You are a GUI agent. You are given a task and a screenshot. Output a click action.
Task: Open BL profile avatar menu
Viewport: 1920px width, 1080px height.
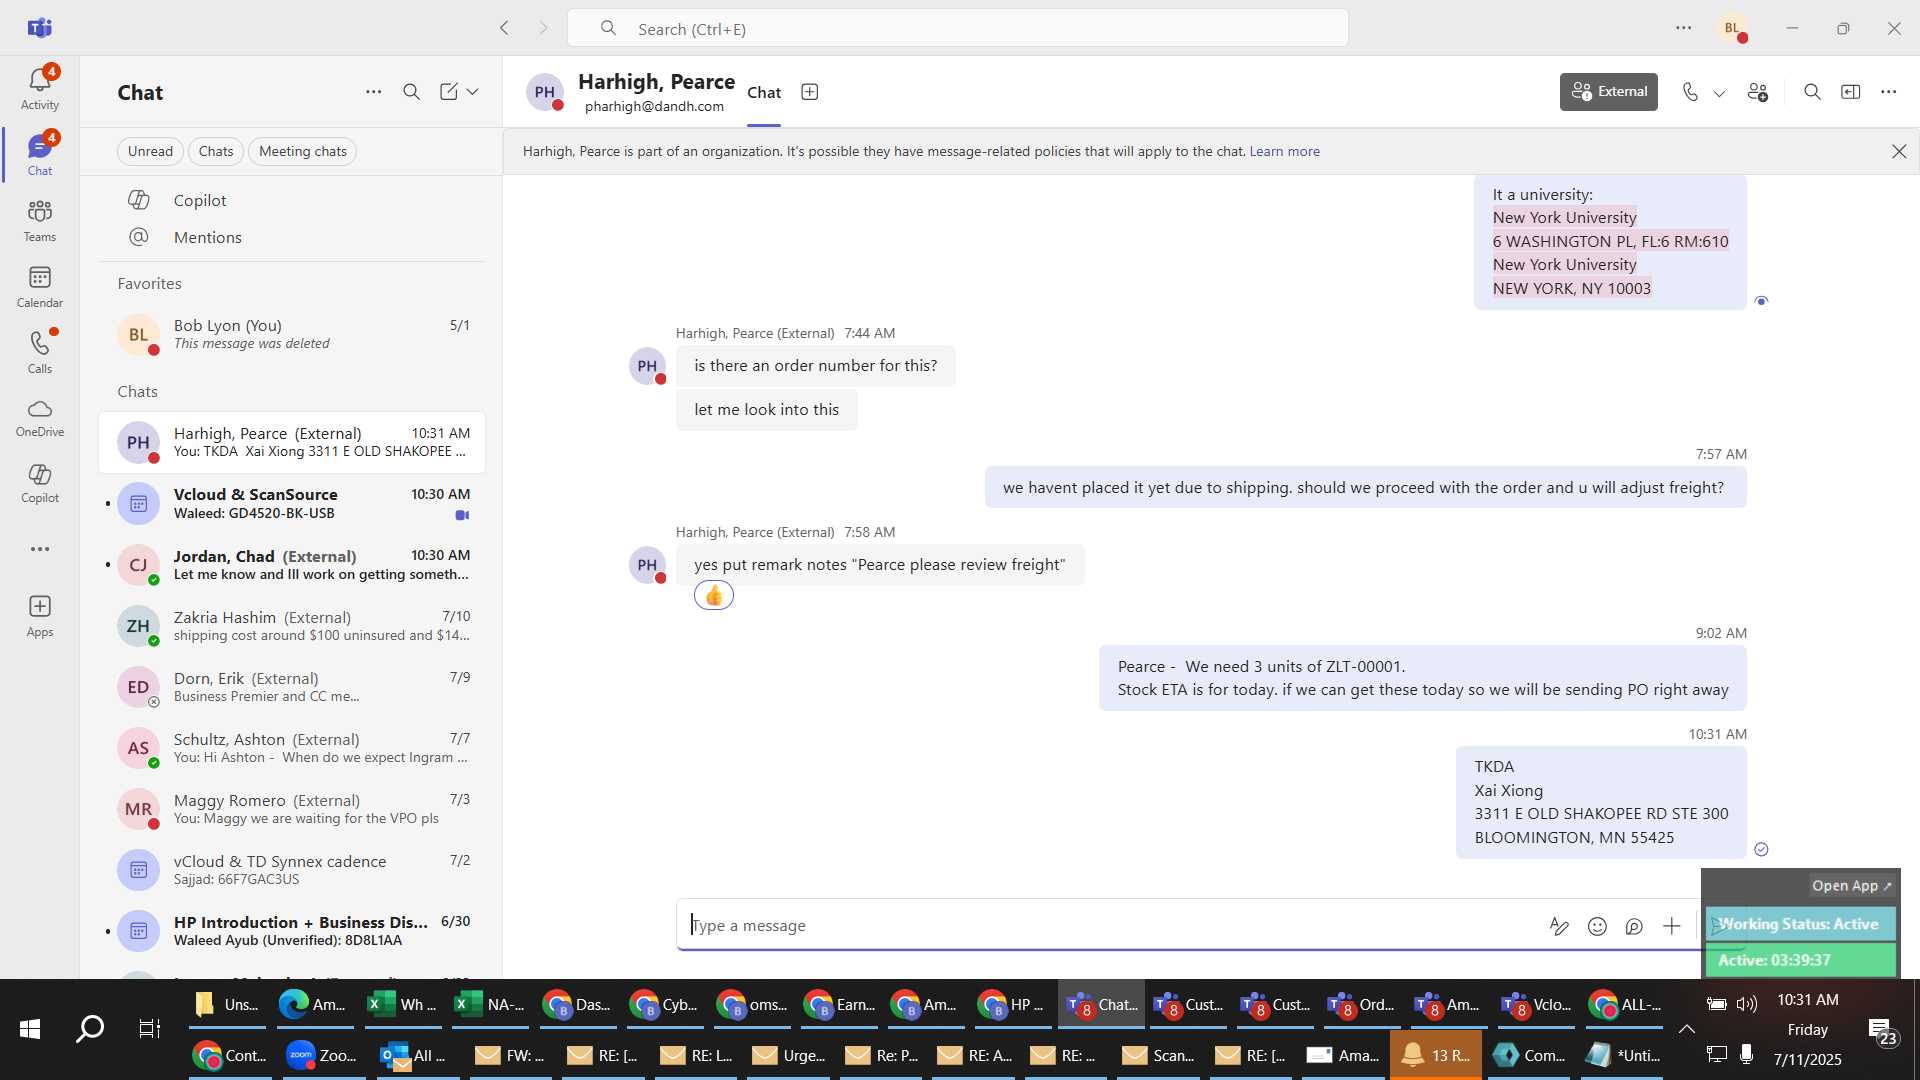tap(1733, 28)
